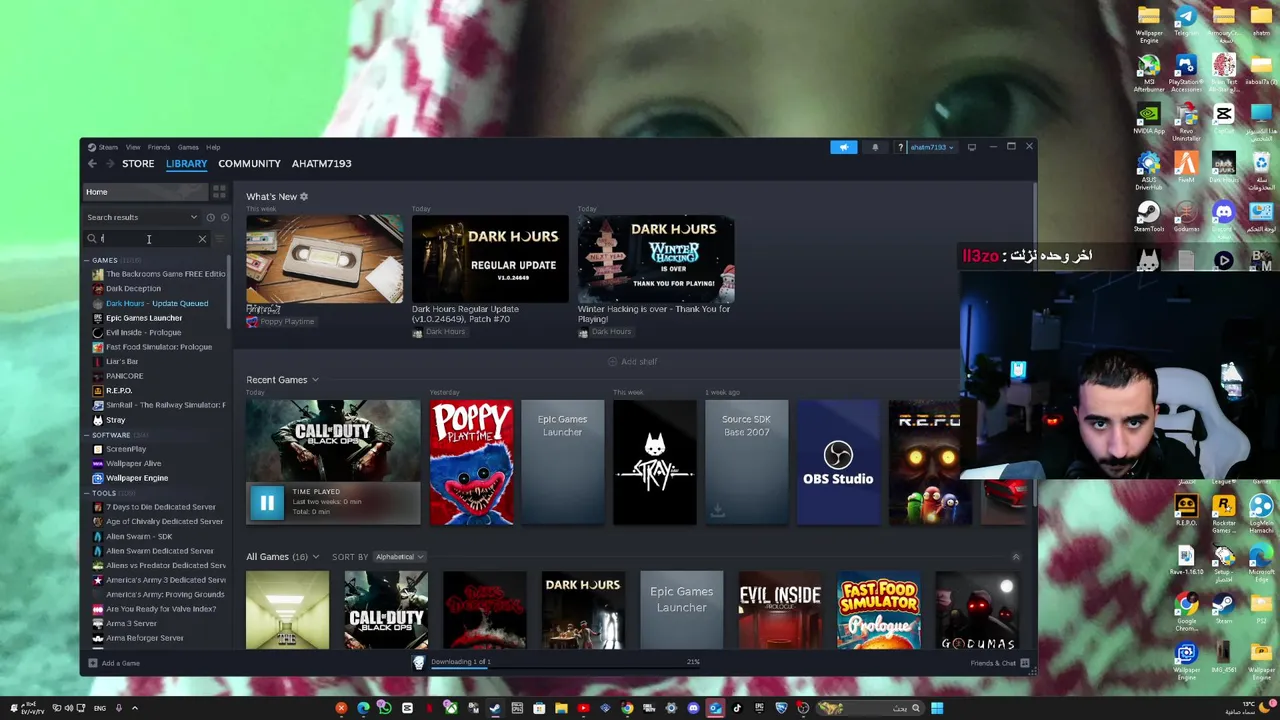Focus the library search field
This screenshot has height=720, width=1280.
tap(145, 239)
